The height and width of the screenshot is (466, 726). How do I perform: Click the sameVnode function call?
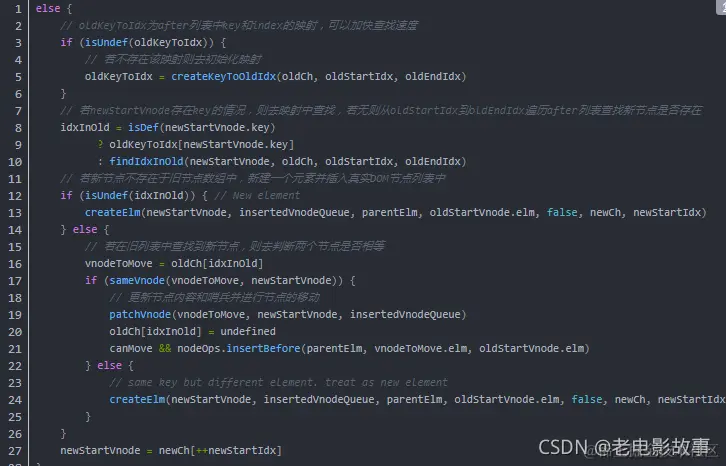(137, 280)
